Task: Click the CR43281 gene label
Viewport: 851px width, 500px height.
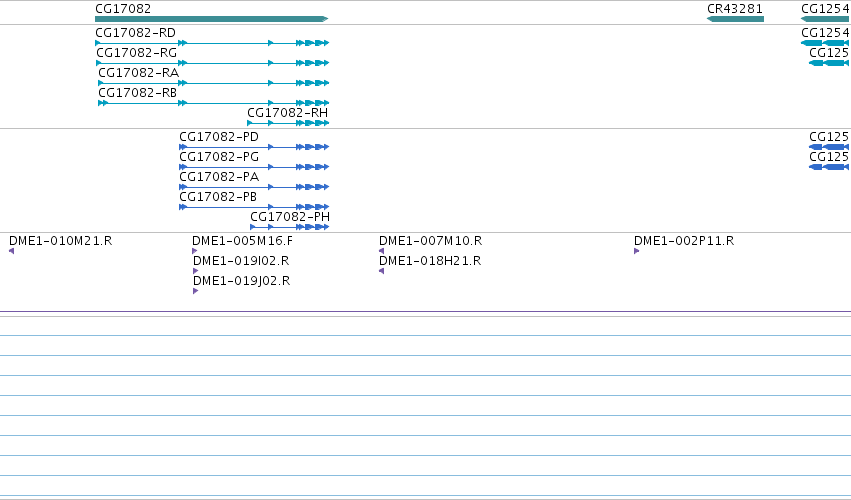Action: (735, 9)
